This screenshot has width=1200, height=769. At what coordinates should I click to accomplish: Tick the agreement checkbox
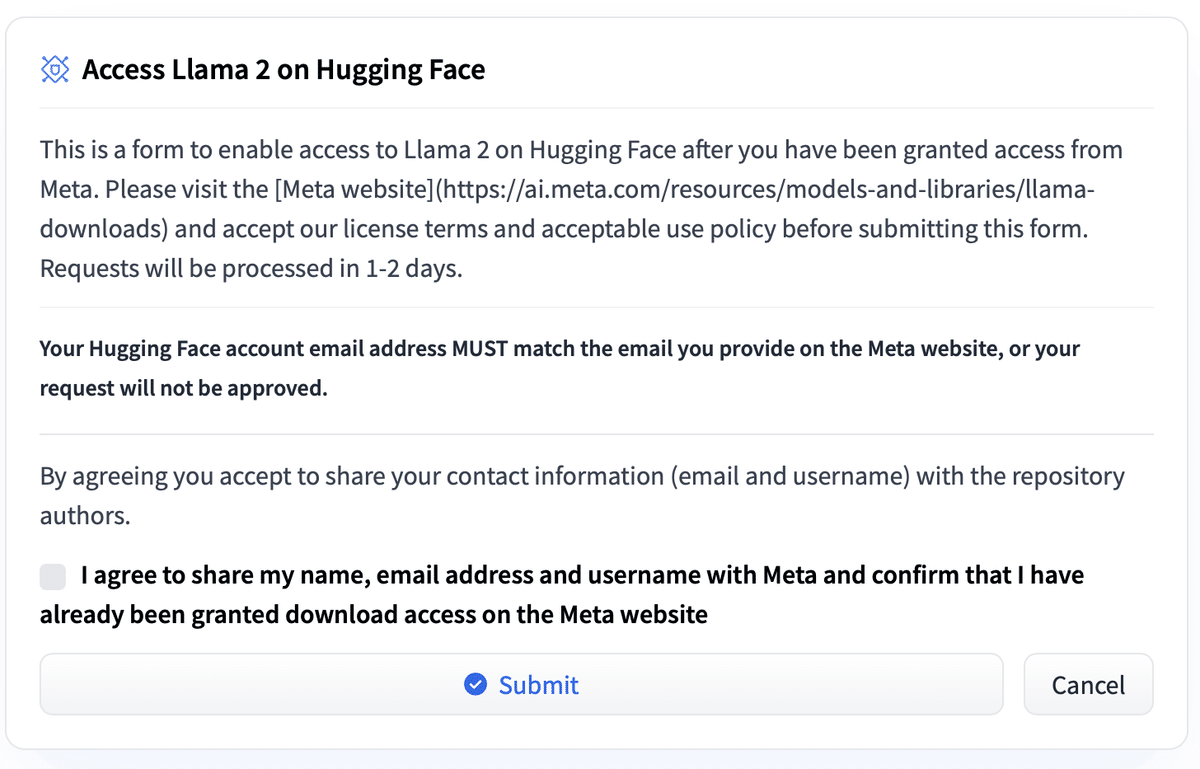point(53,576)
